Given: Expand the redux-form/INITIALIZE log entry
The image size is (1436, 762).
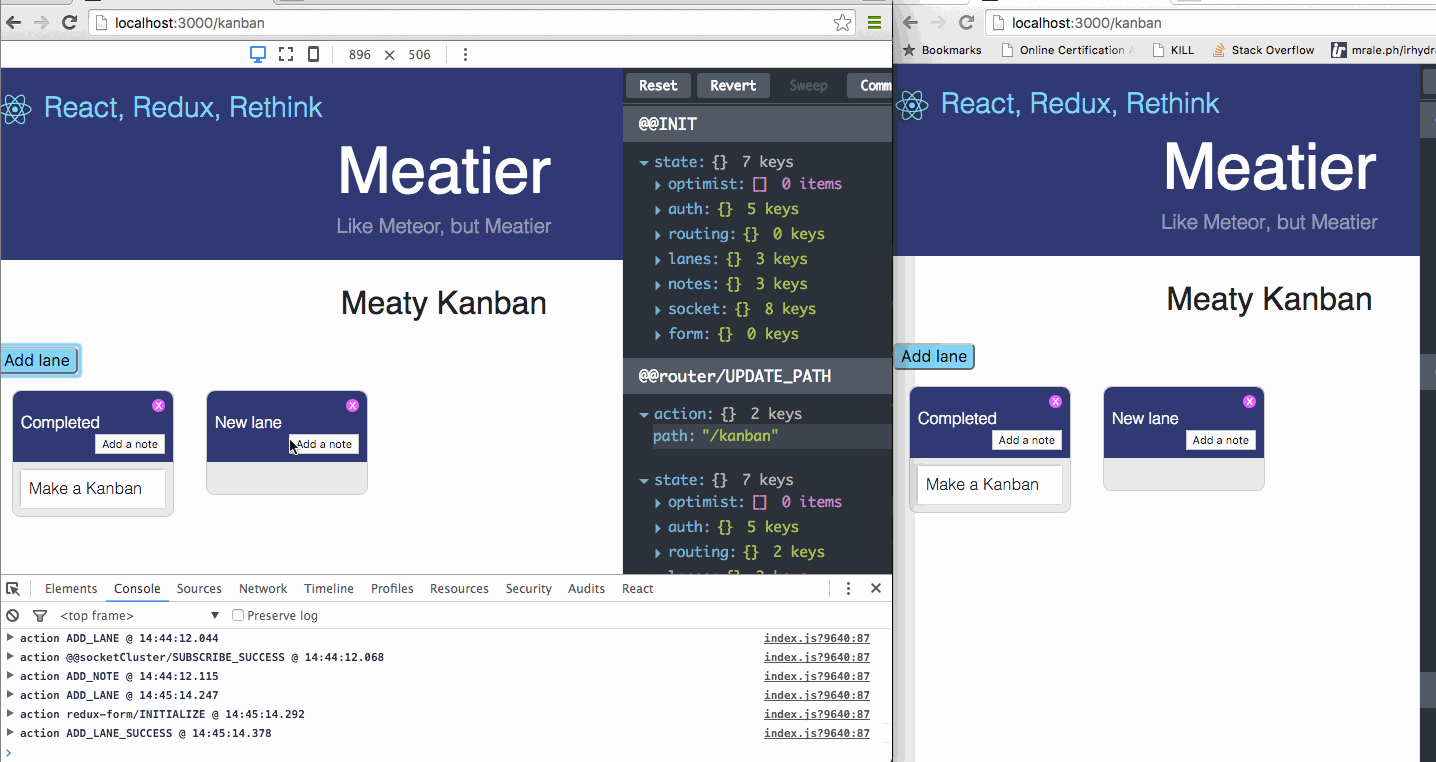Looking at the screenshot, I should pos(10,714).
